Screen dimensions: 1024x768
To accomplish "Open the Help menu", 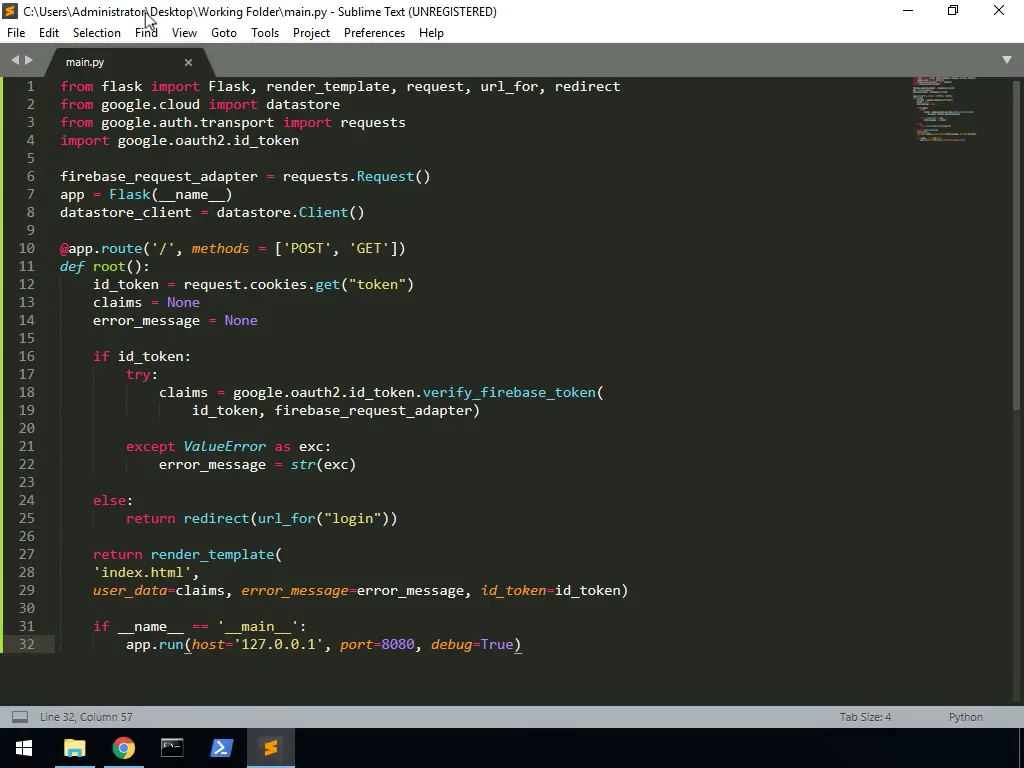I will click(431, 33).
